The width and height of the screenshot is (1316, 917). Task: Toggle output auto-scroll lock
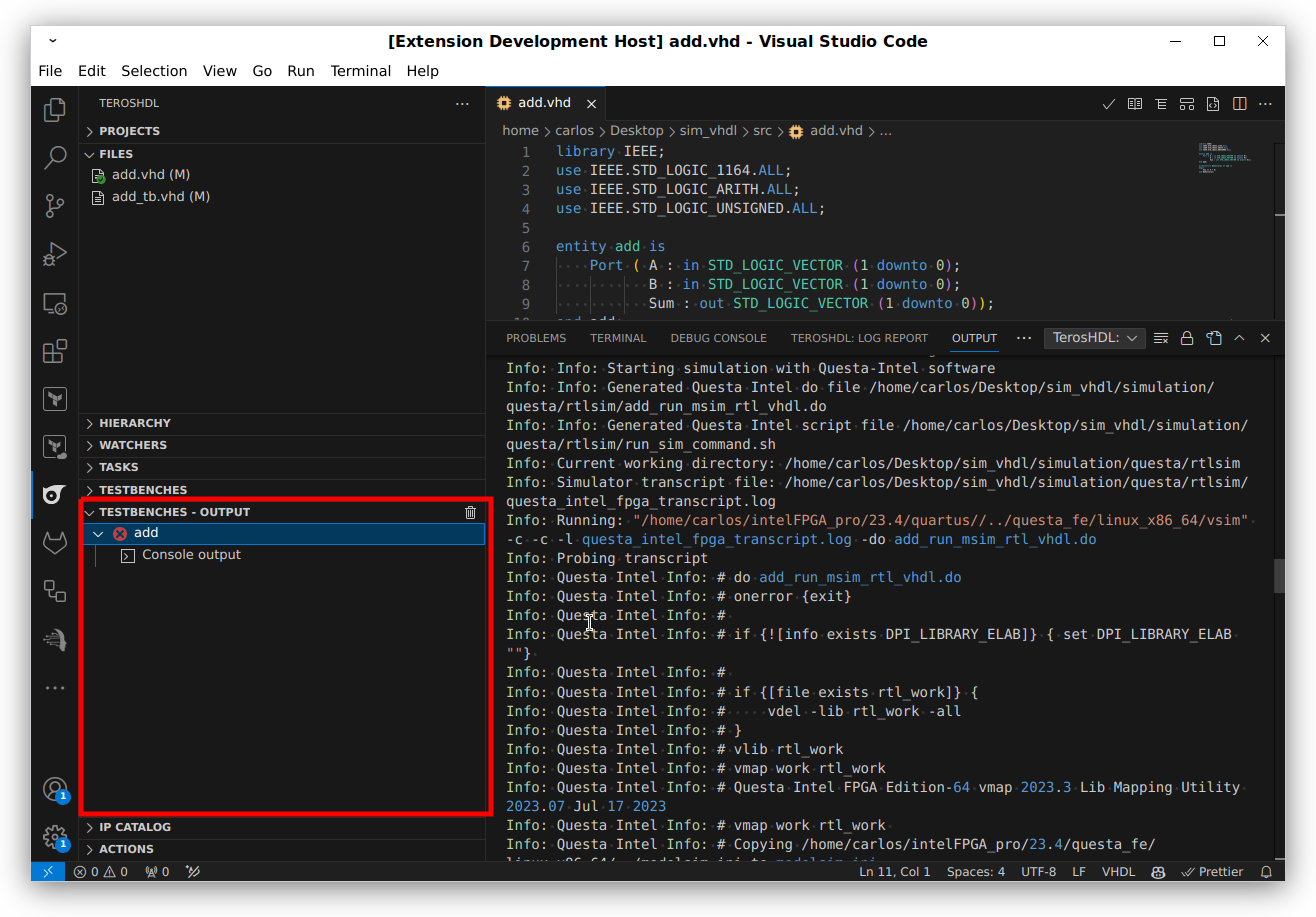coord(1187,338)
